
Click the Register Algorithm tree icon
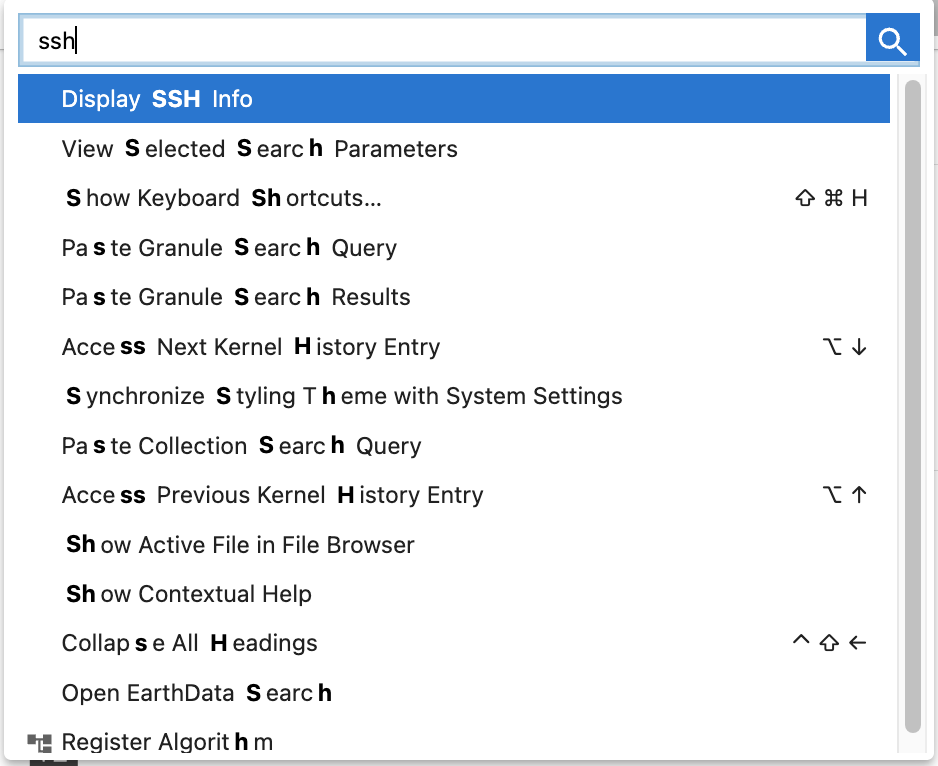point(39,743)
